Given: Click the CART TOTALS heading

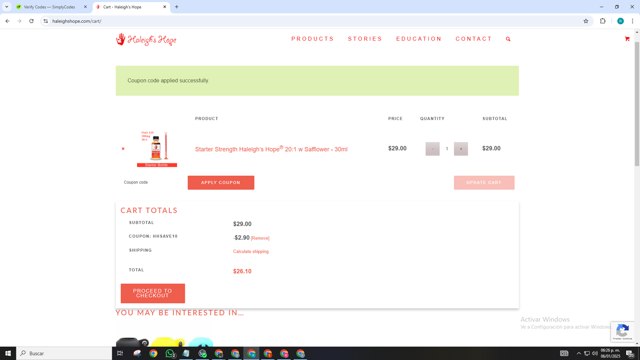Looking at the screenshot, I should (x=149, y=210).
